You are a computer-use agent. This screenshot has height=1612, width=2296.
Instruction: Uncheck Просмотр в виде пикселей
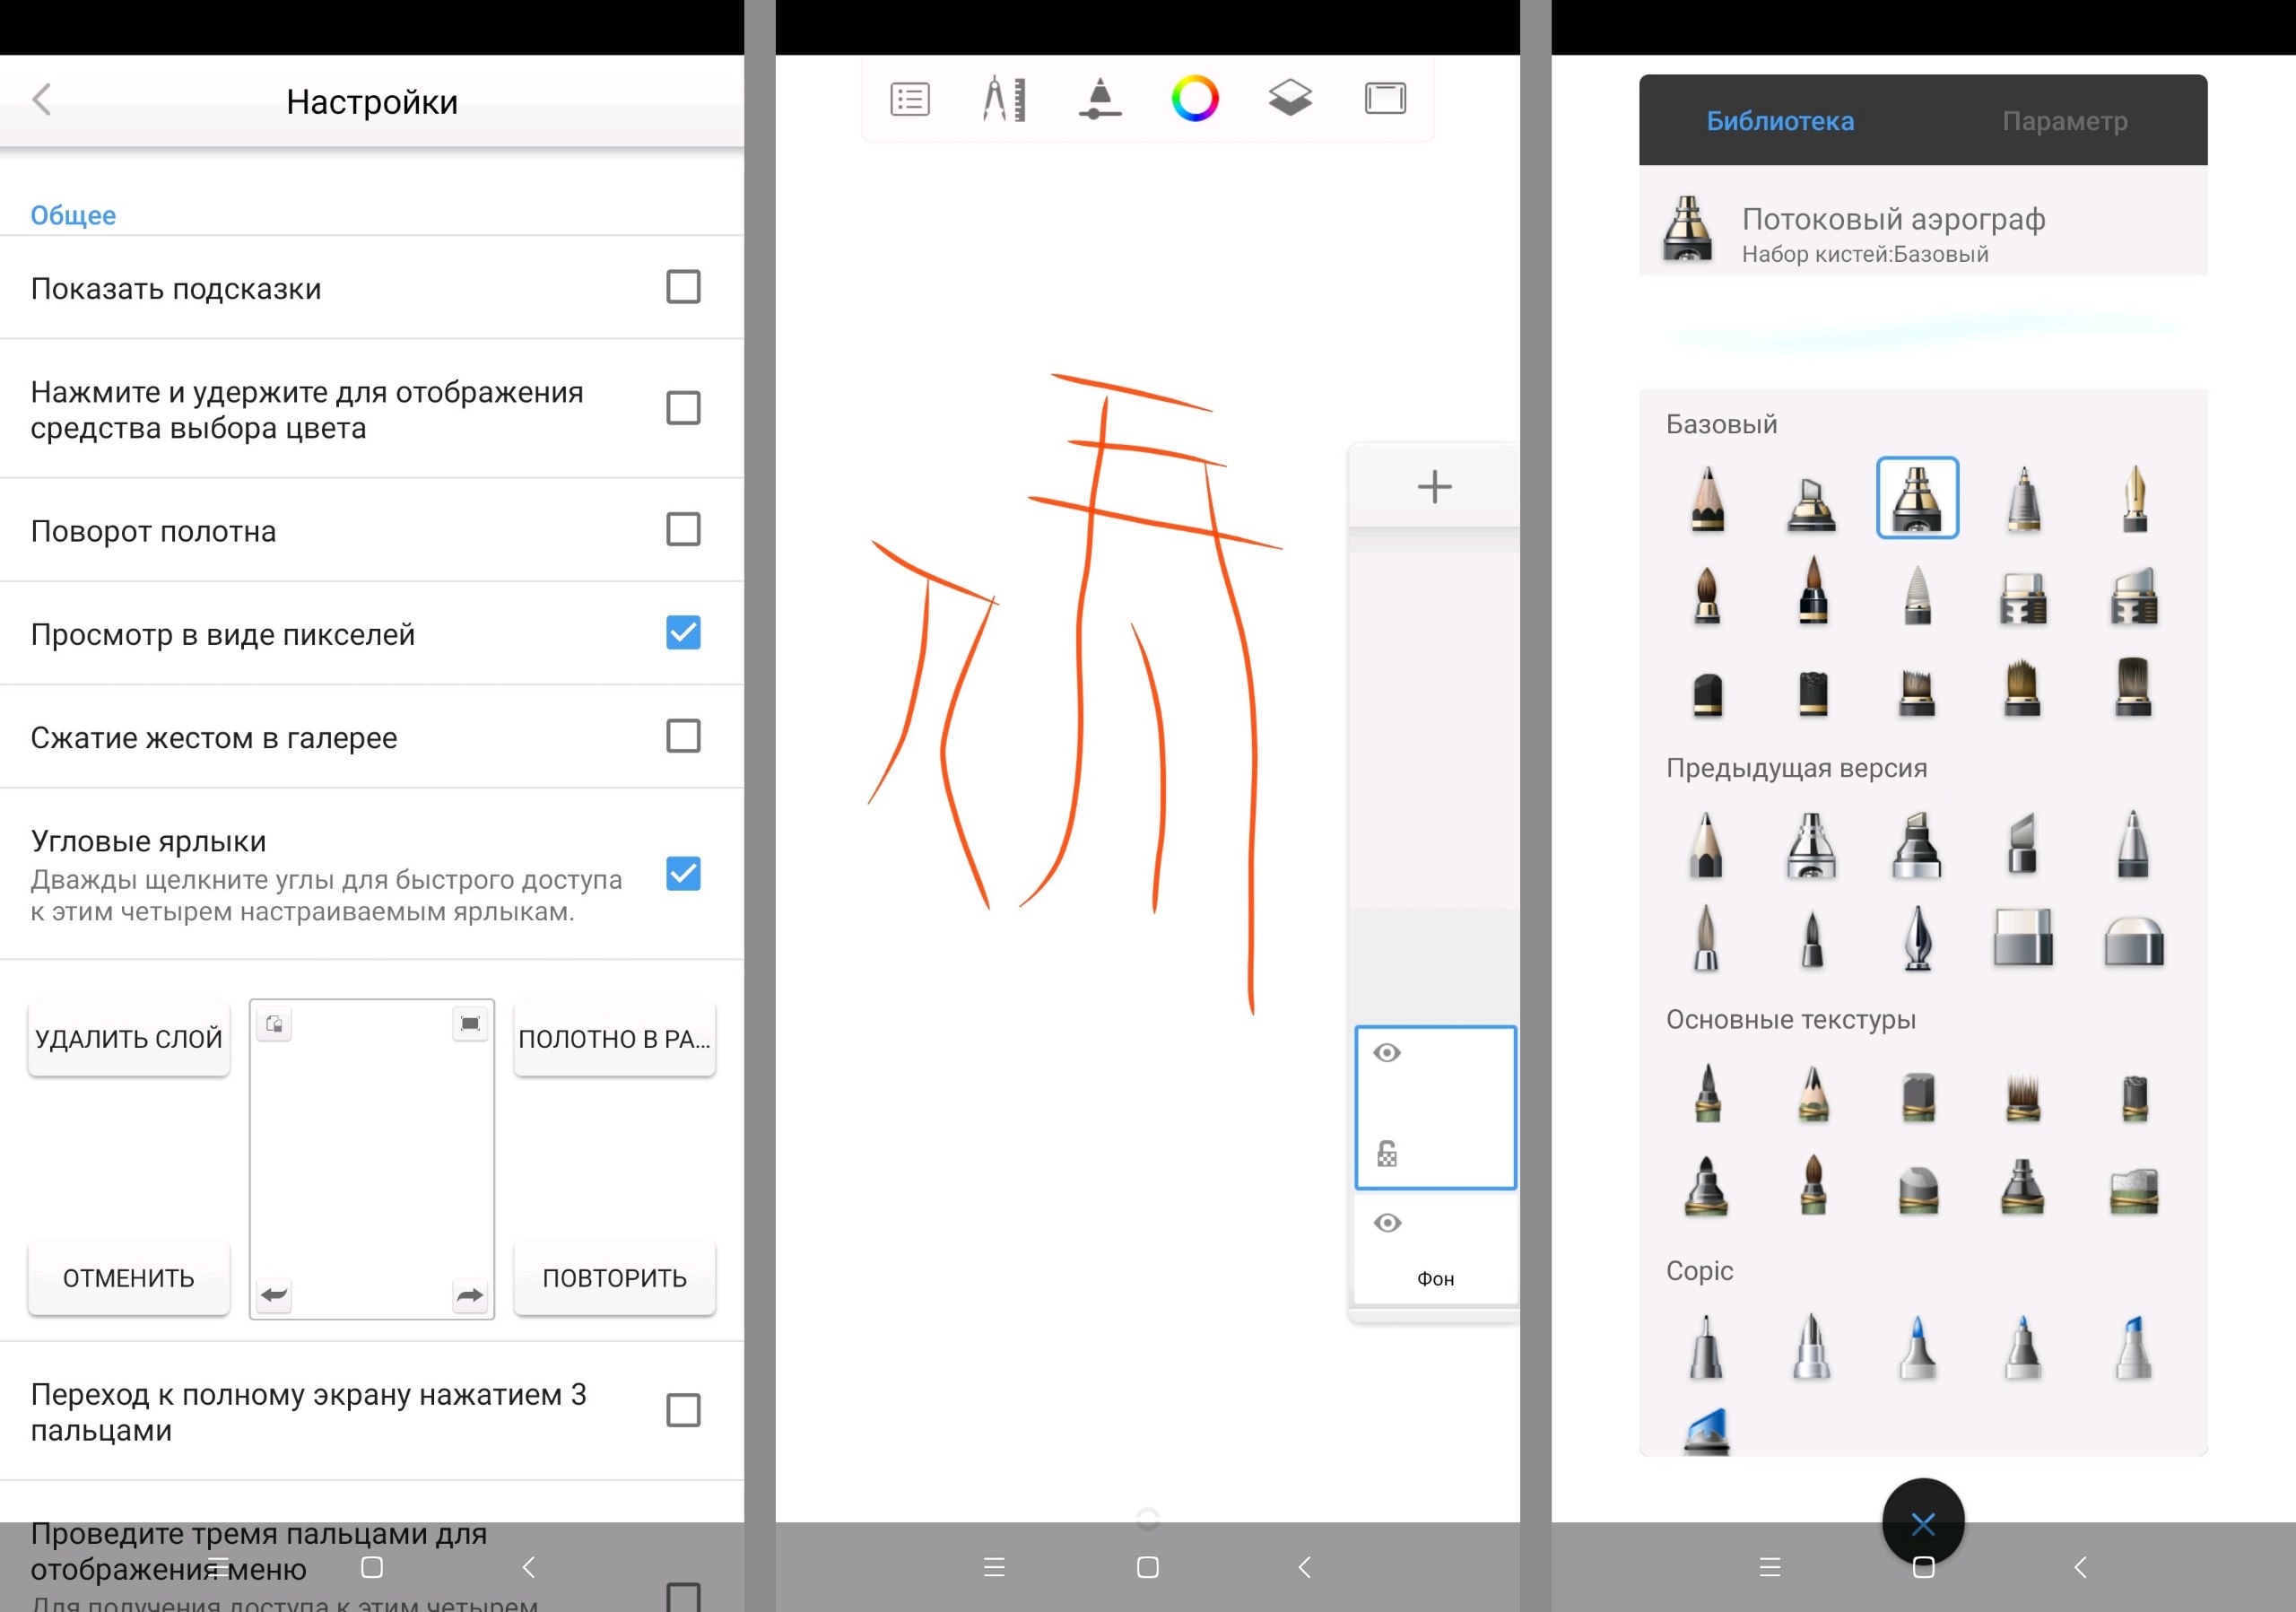(683, 632)
